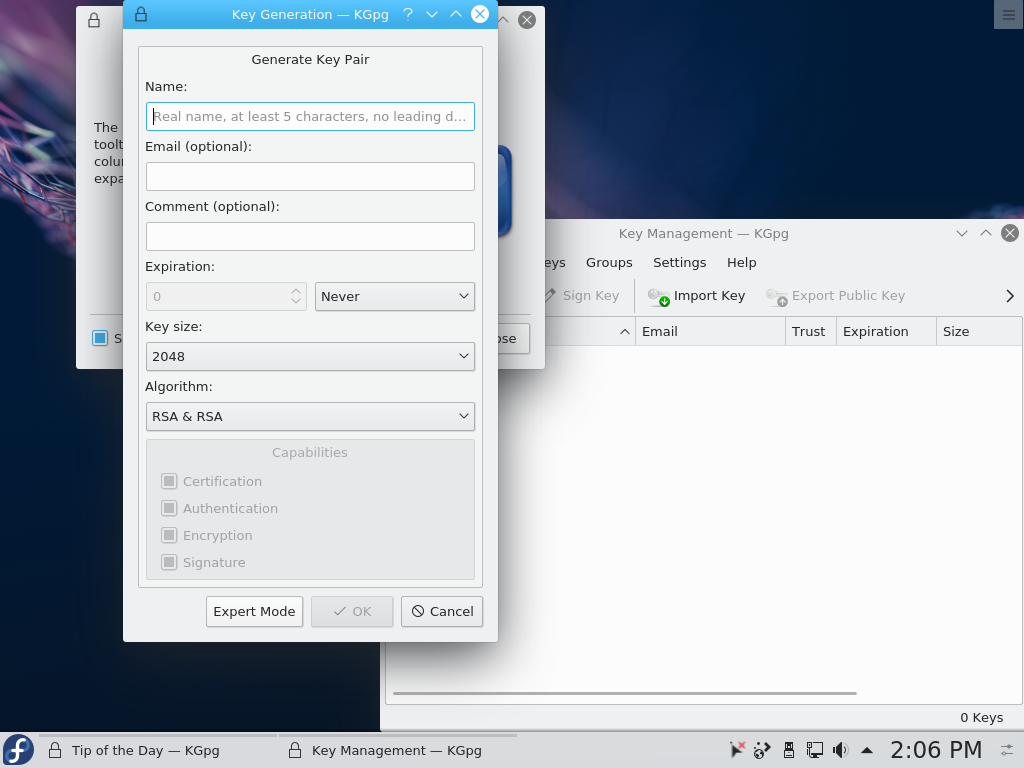
Task: Click the Cancel button's prohibition icon
Action: pyautogui.click(x=418, y=611)
